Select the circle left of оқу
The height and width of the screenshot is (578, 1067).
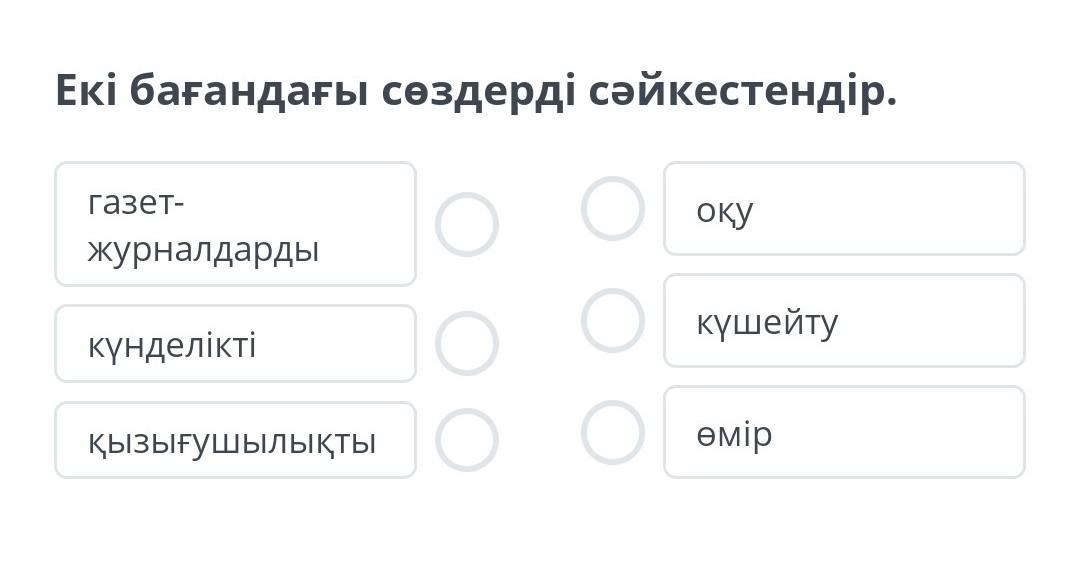pos(612,208)
